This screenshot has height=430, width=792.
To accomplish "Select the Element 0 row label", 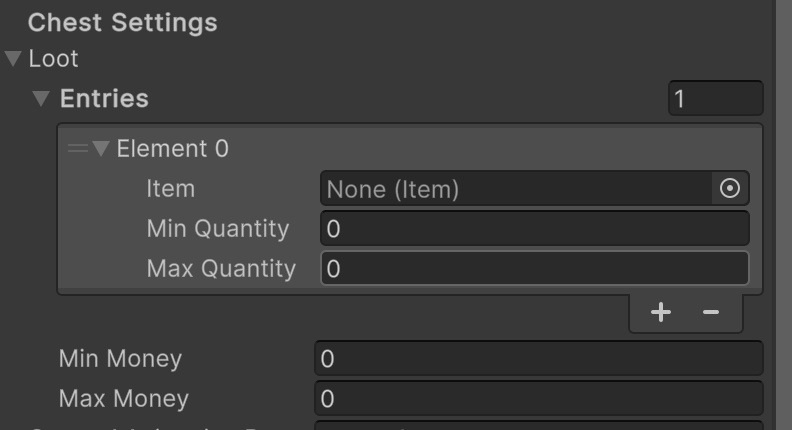I will [x=173, y=149].
